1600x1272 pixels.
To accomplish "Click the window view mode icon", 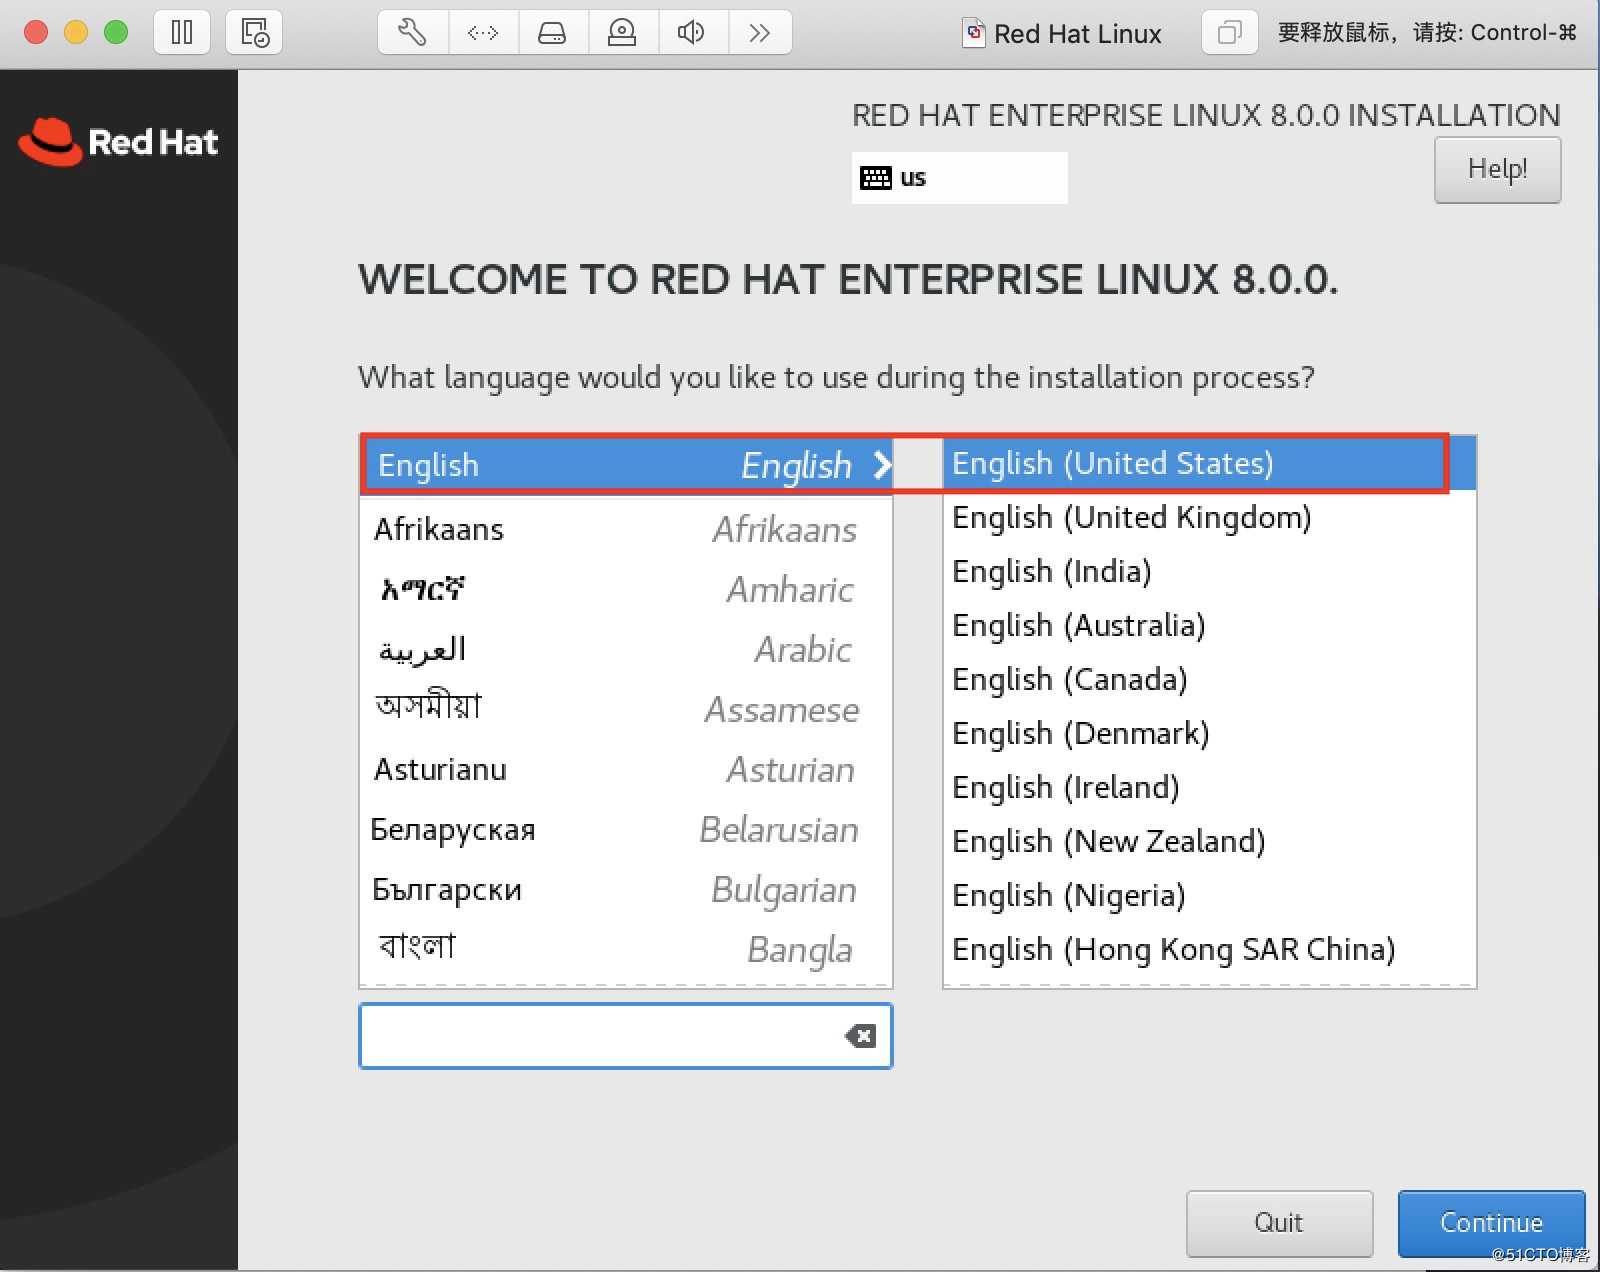I will 1229,33.
